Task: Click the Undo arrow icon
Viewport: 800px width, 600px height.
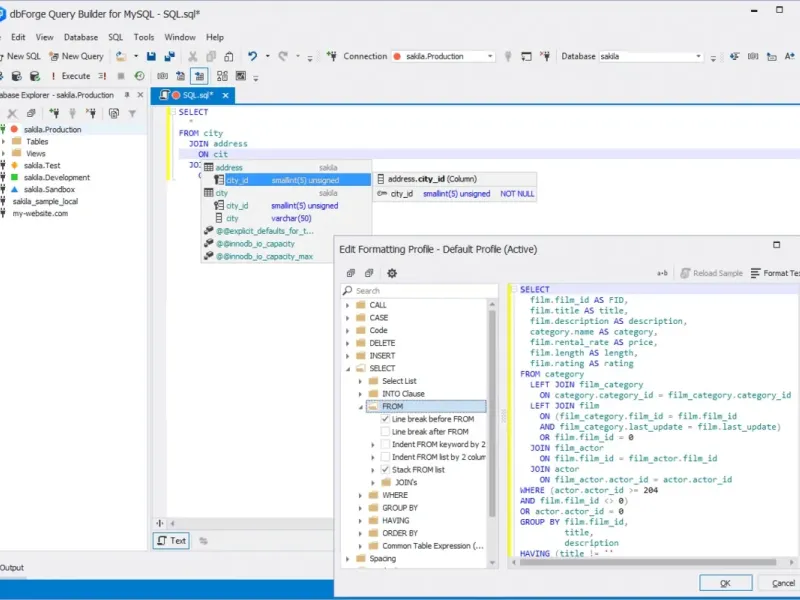Action: [x=253, y=57]
